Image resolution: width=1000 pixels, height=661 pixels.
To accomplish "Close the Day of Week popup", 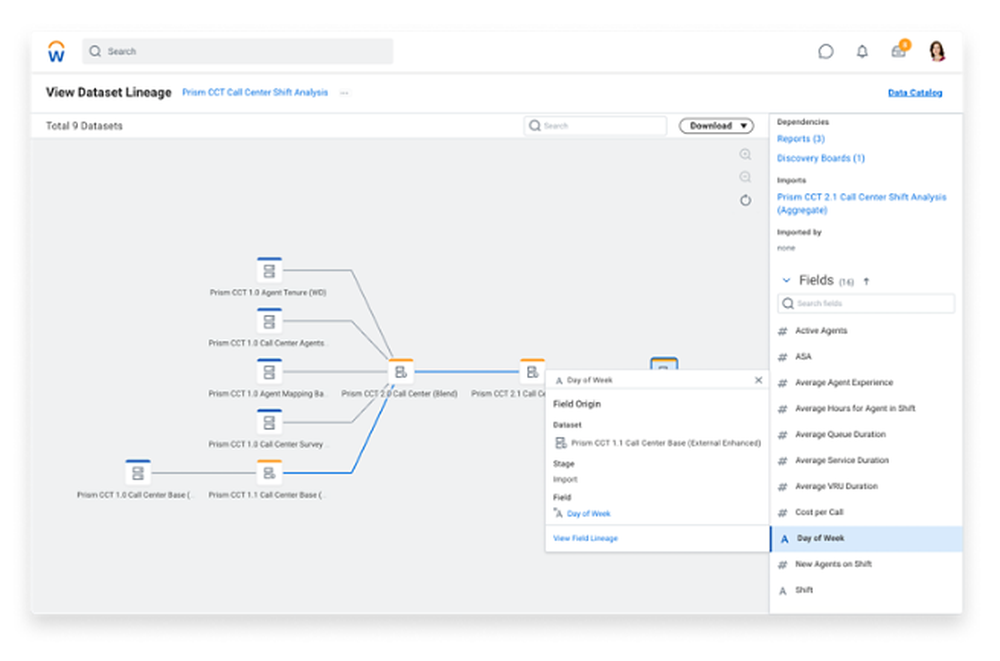I will (758, 380).
